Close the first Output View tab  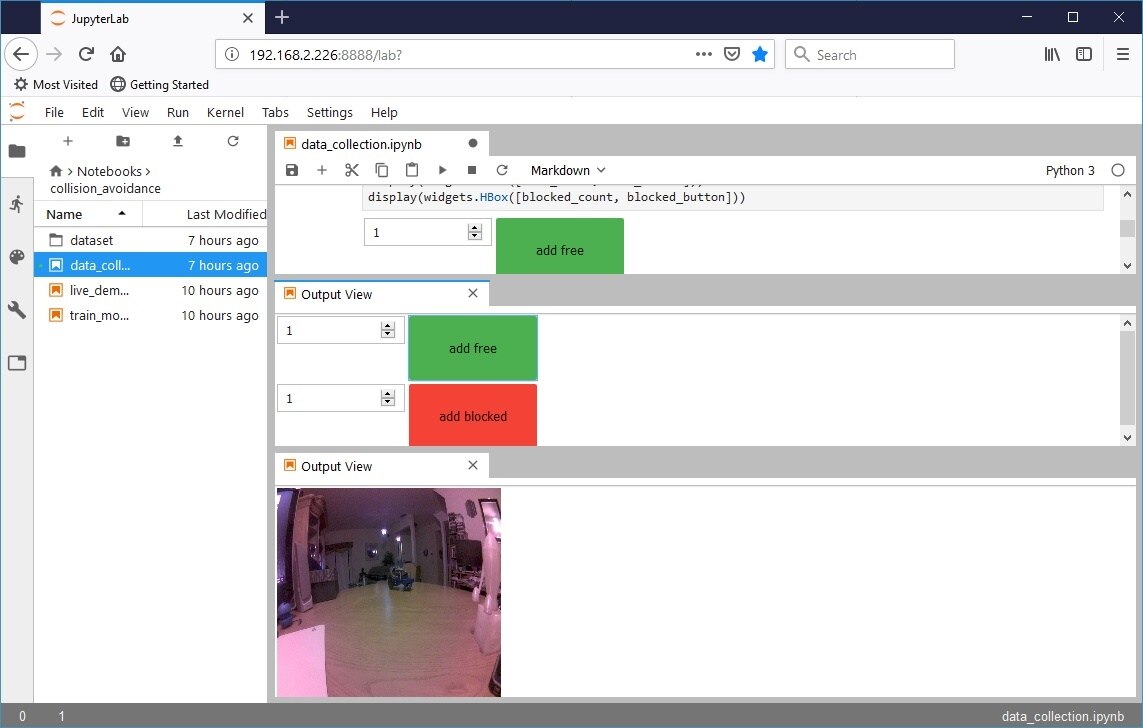(x=473, y=294)
